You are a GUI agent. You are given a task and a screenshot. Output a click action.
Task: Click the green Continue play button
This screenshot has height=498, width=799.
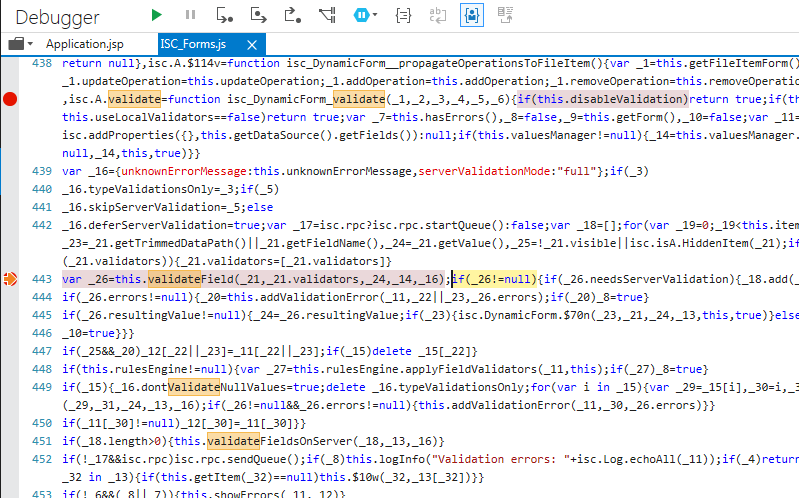[x=156, y=15]
